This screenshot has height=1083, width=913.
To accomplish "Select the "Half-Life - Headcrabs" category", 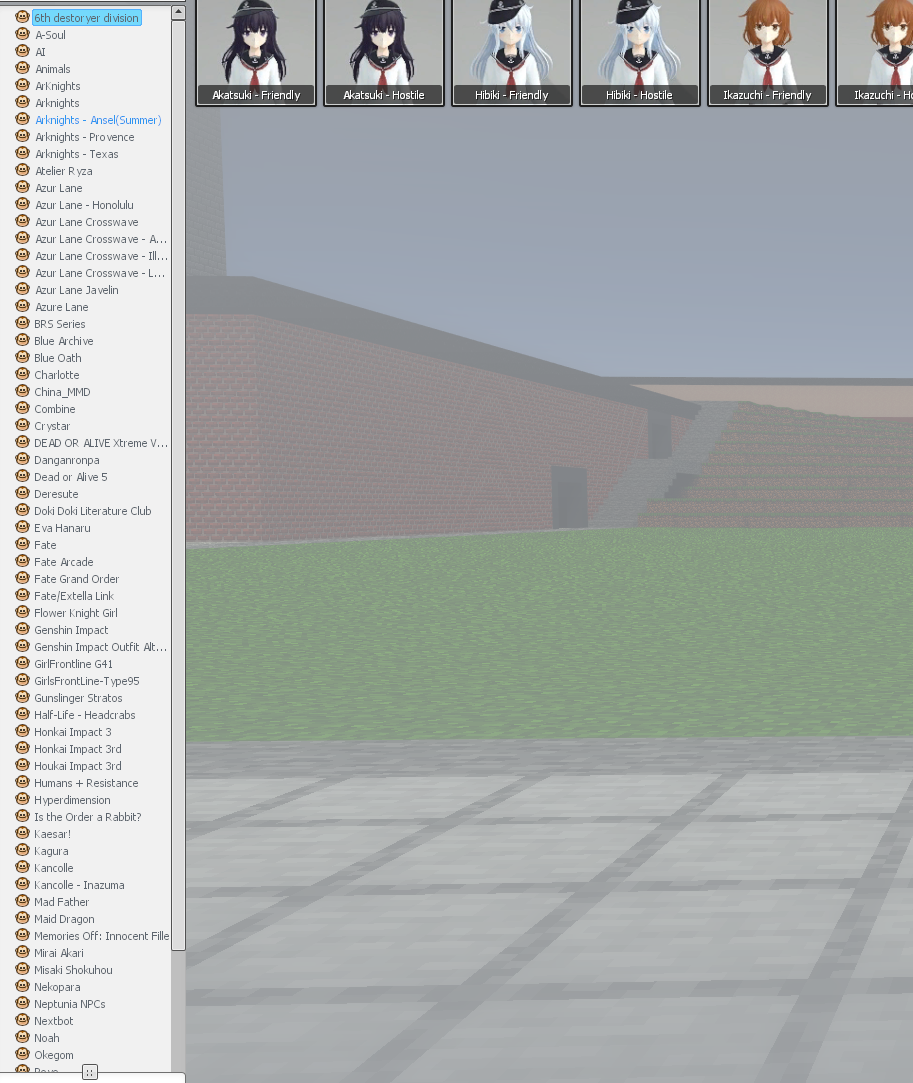I will (84, 715).
